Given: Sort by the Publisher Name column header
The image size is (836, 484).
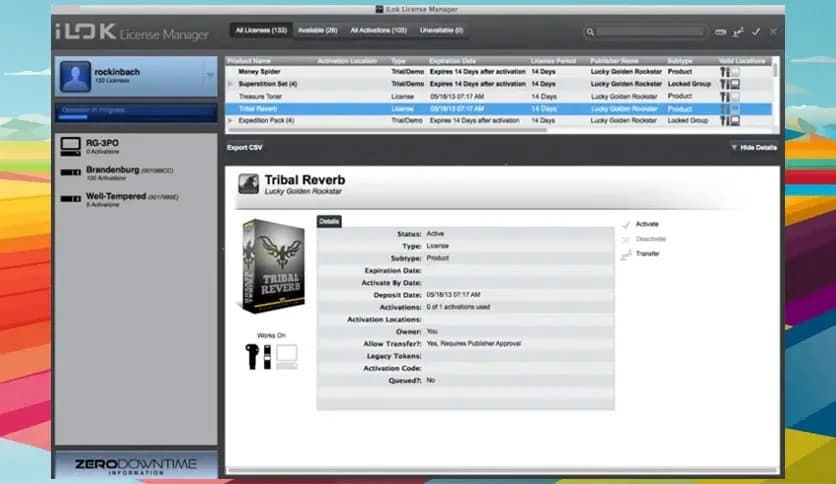Looking at the screenshot, I should click(x=614, y=61).
